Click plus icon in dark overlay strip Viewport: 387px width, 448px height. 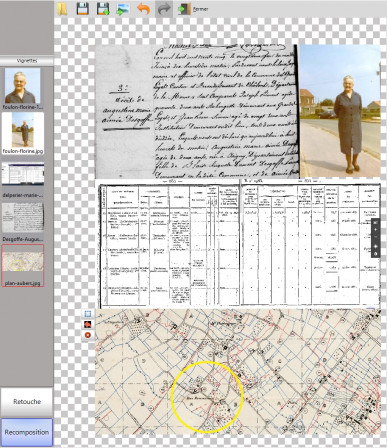coord(376,230)
